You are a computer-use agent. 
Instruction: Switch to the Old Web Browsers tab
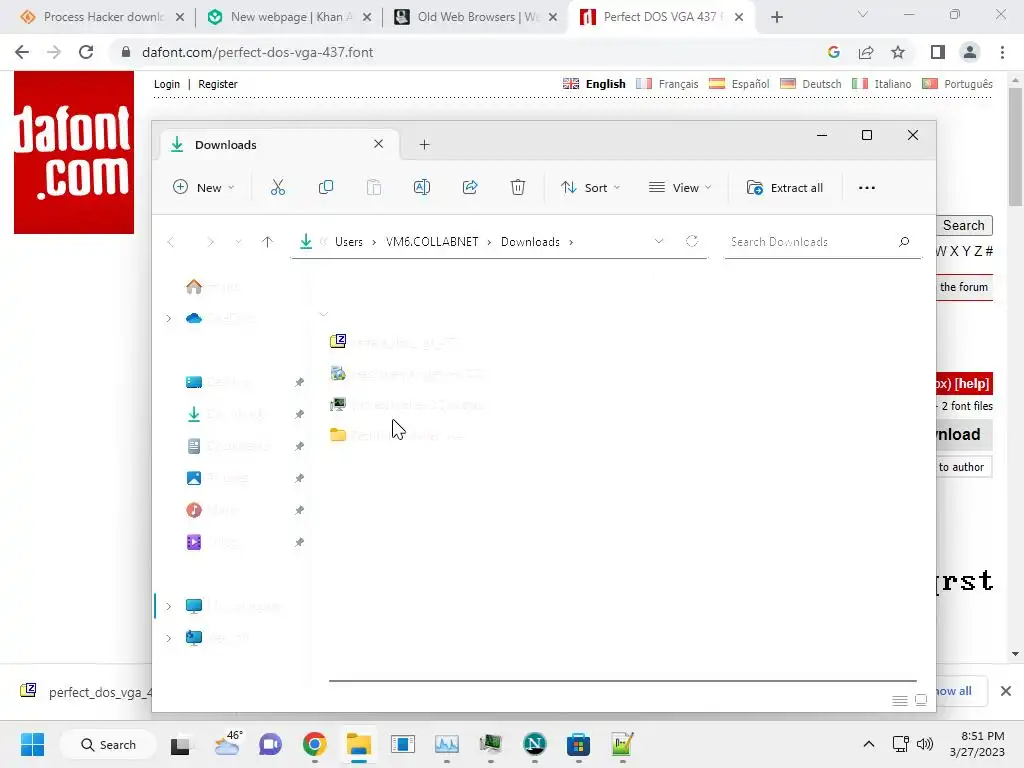pyautogui.click(x=477, y=17)
